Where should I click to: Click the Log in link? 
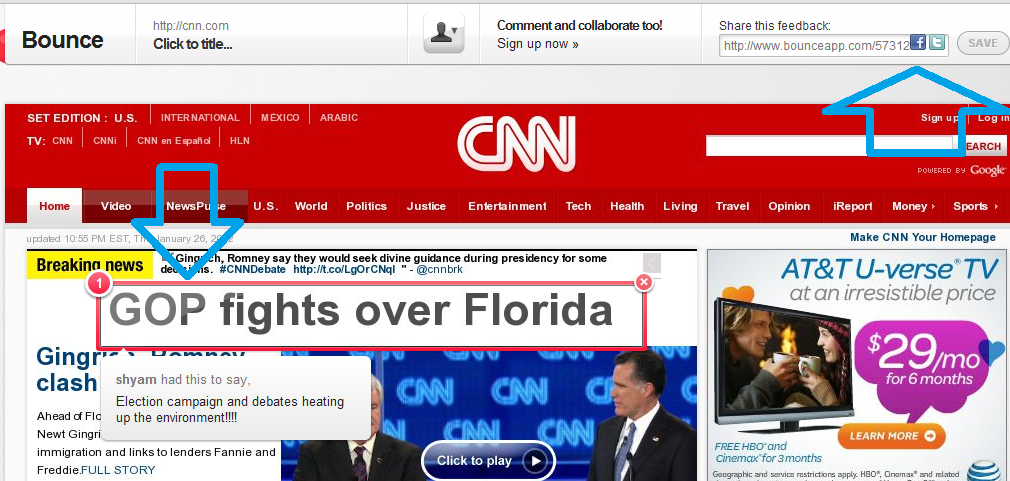[993, 117]
